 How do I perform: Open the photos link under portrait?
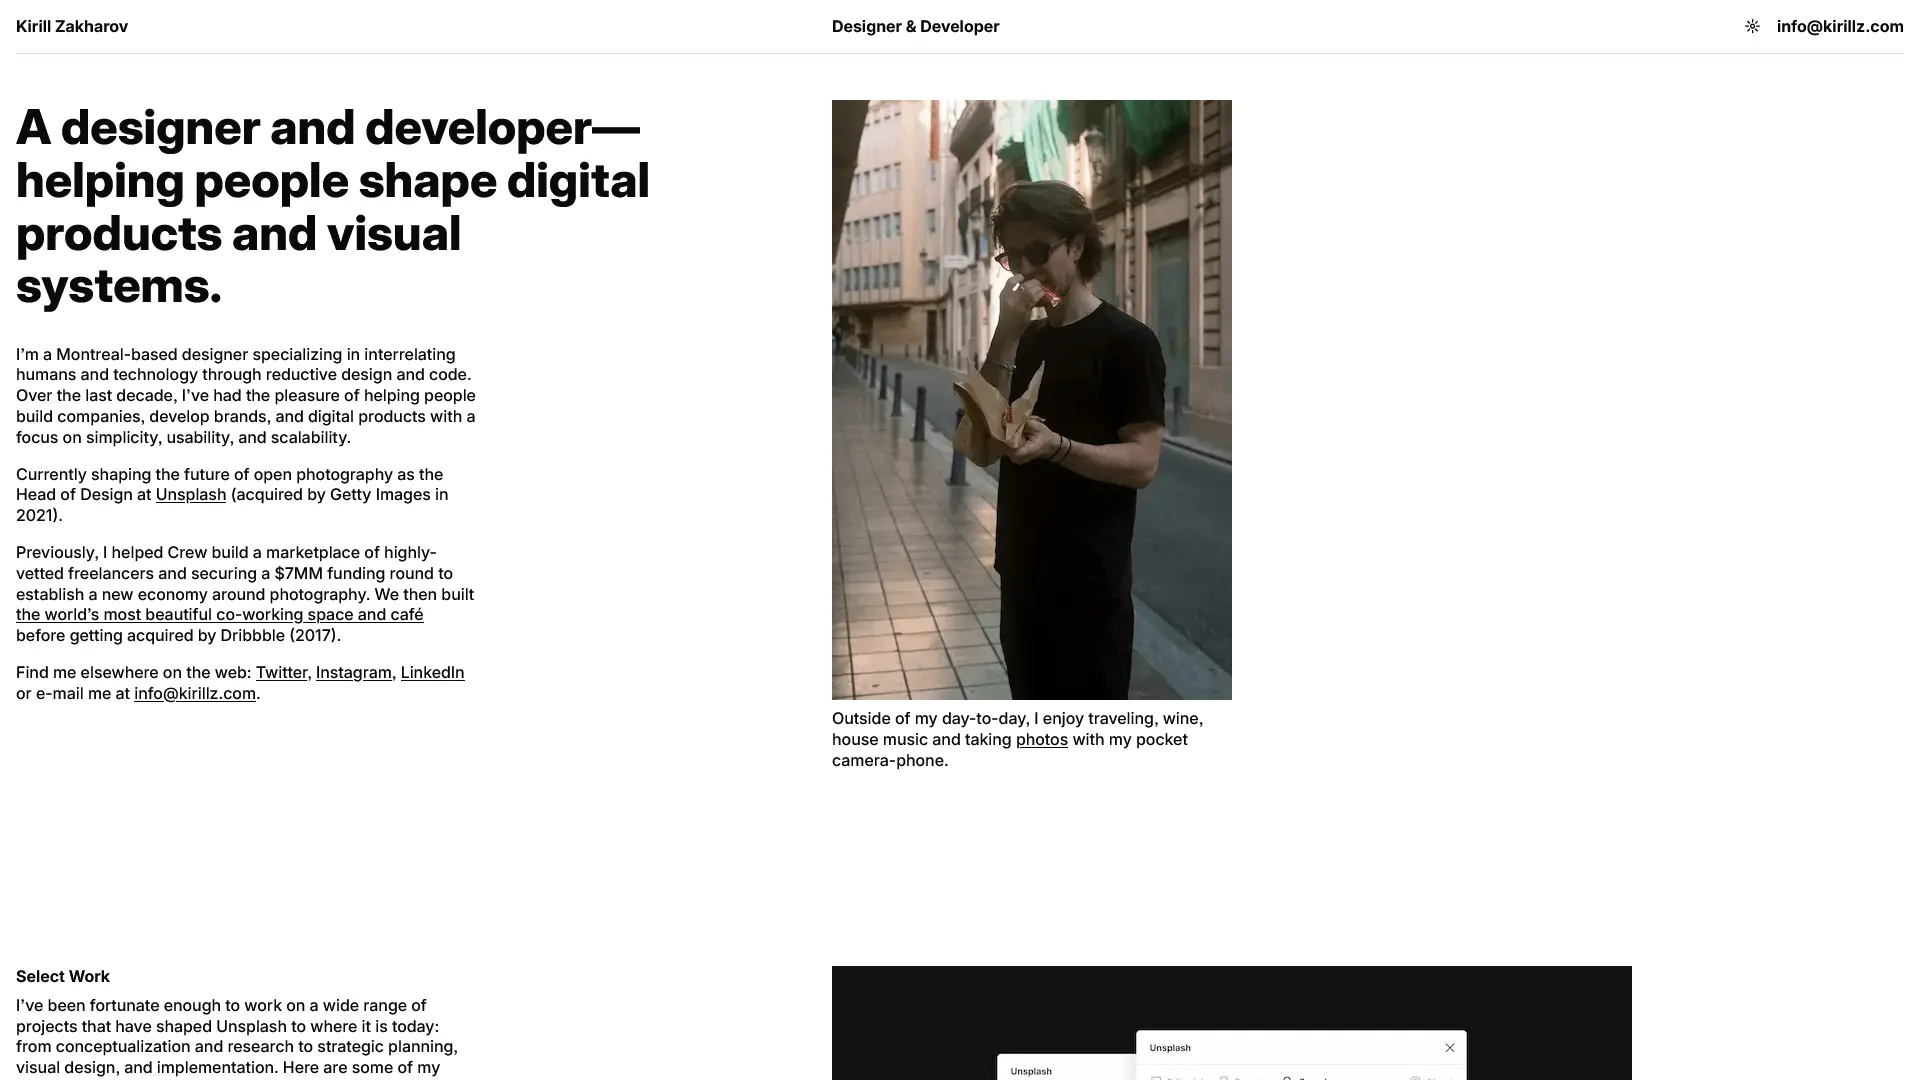click(x=1041, y=740)
